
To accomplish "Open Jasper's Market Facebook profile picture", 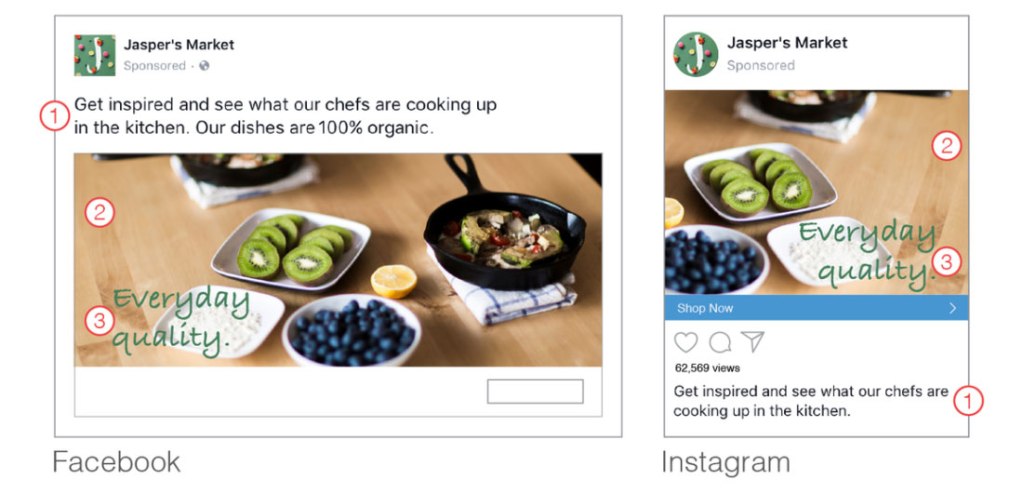I will click(x=95, y=55).
